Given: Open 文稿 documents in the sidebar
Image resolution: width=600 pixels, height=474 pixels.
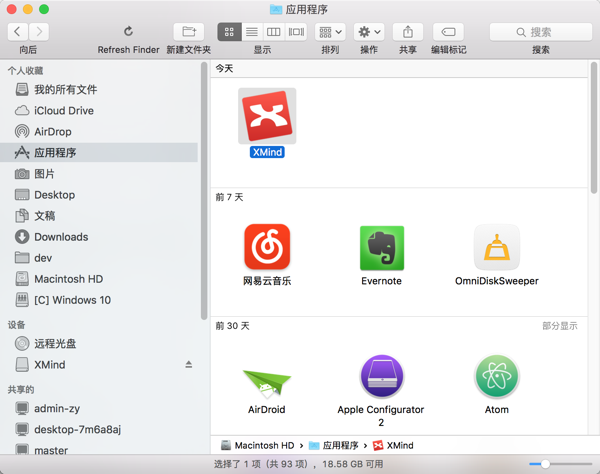Looking at the screenshot, I should 99,216.
